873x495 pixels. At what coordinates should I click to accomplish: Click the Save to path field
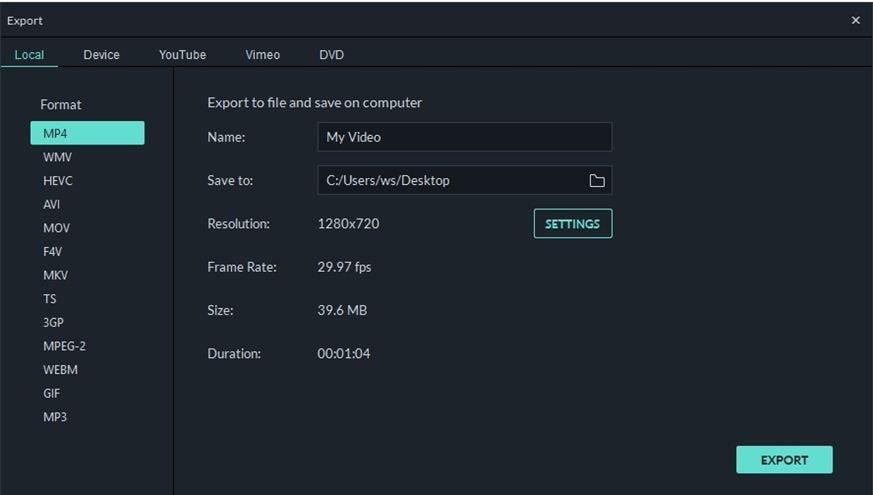(x=450, y=181)
